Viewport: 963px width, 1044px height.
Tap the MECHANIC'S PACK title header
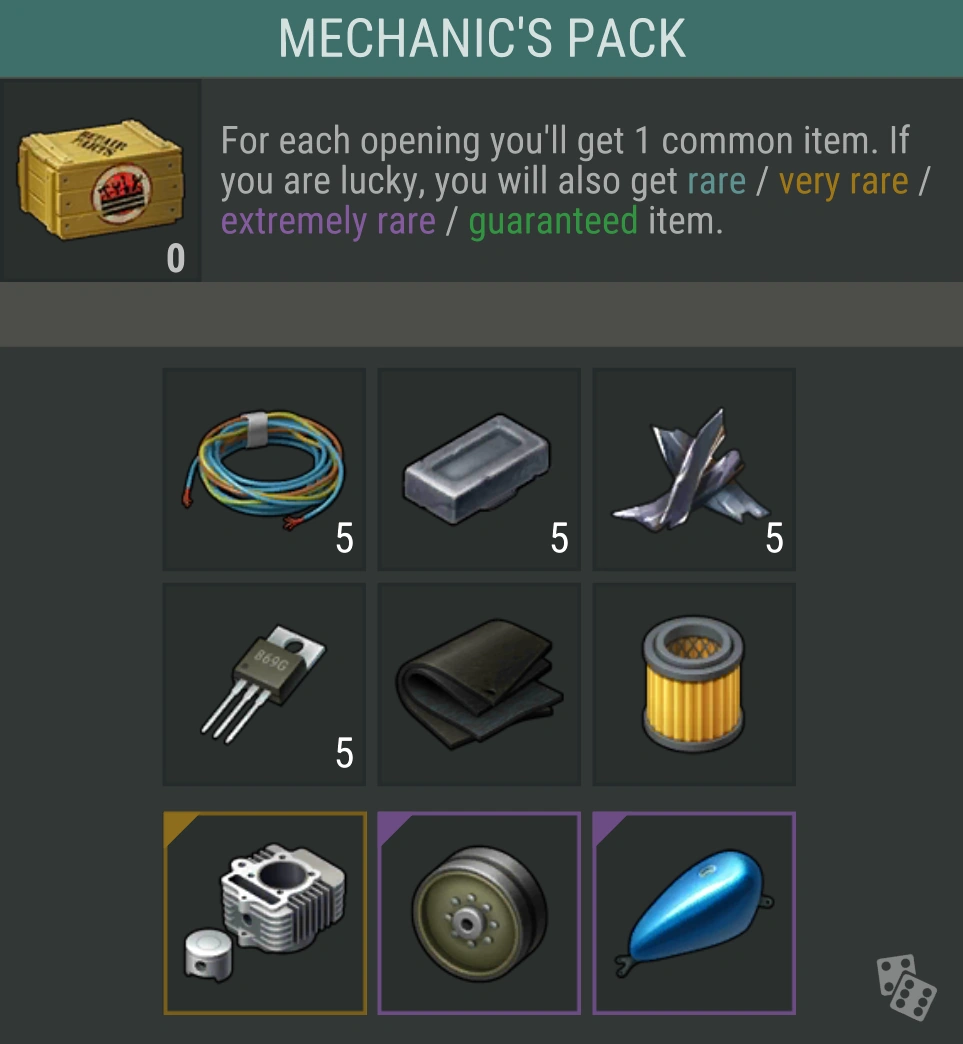coord(482,39)
